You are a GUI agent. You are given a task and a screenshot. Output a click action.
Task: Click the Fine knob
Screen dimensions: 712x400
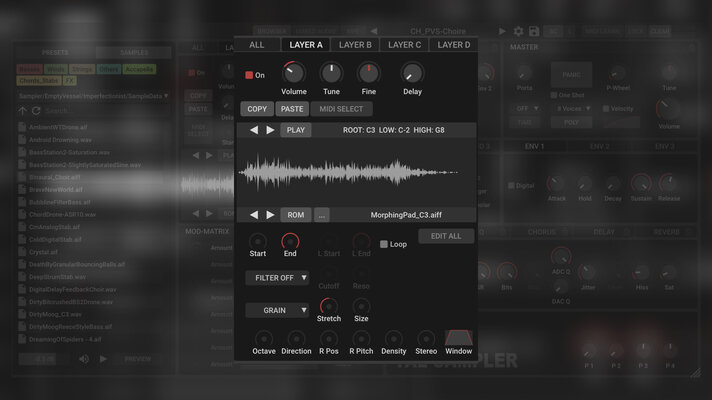click(x=368, y=73)
